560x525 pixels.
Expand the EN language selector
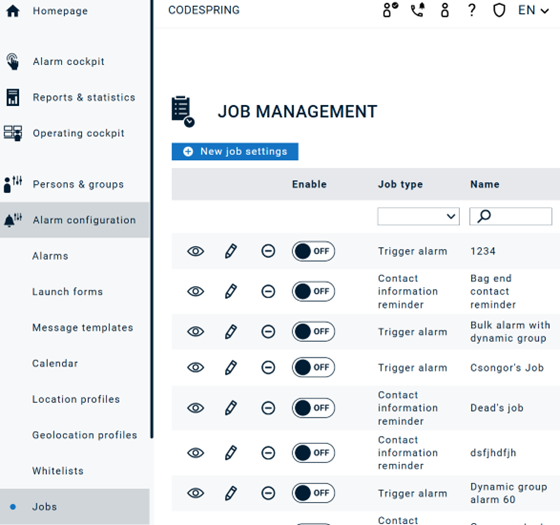[x=533, y=10]
